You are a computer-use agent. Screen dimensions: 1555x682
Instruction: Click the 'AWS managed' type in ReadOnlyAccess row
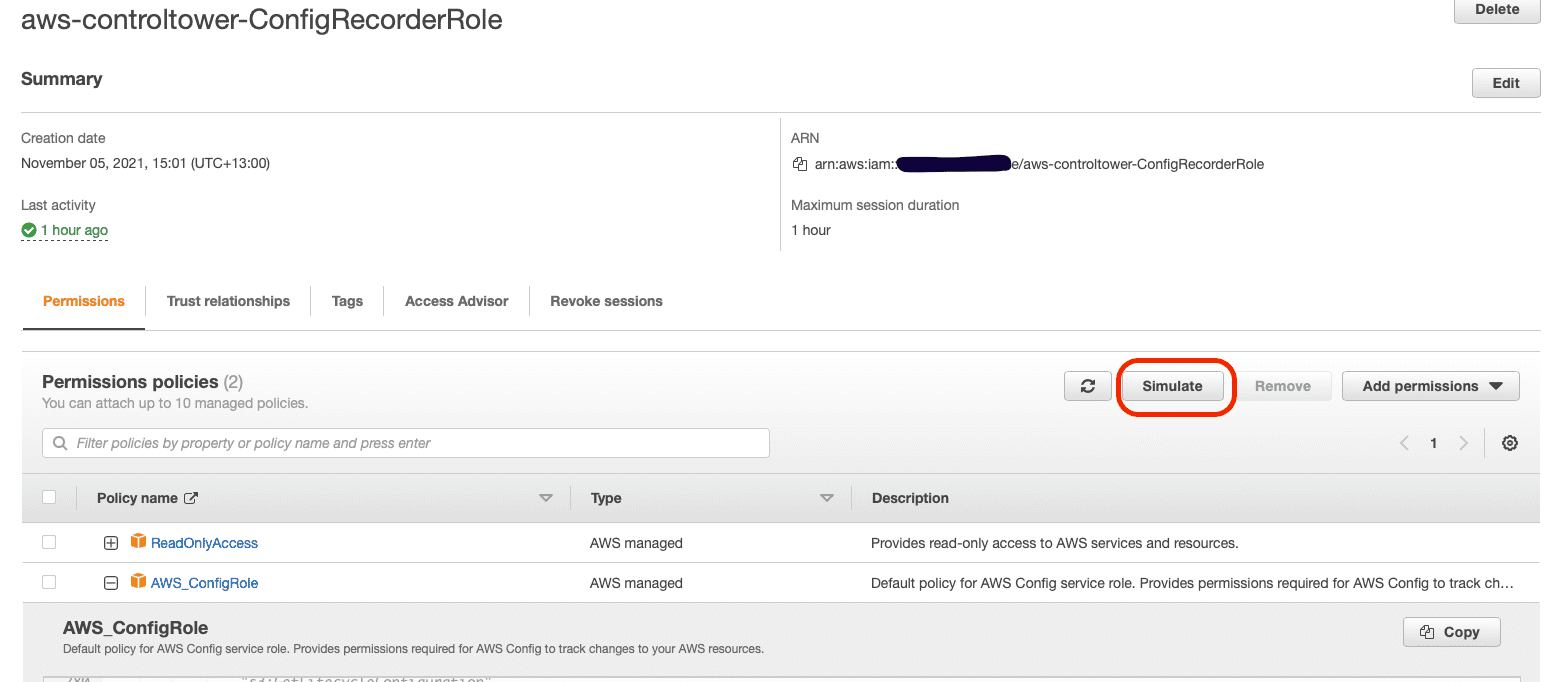[x=636, y=543]
